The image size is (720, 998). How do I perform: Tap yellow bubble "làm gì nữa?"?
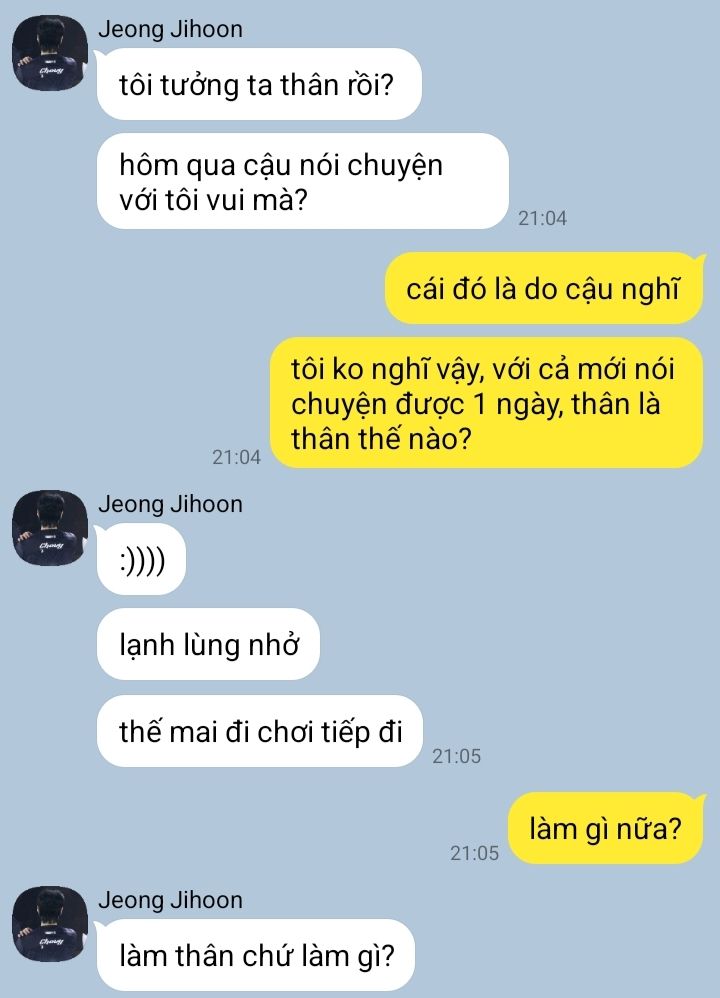[x=606, y=828]
